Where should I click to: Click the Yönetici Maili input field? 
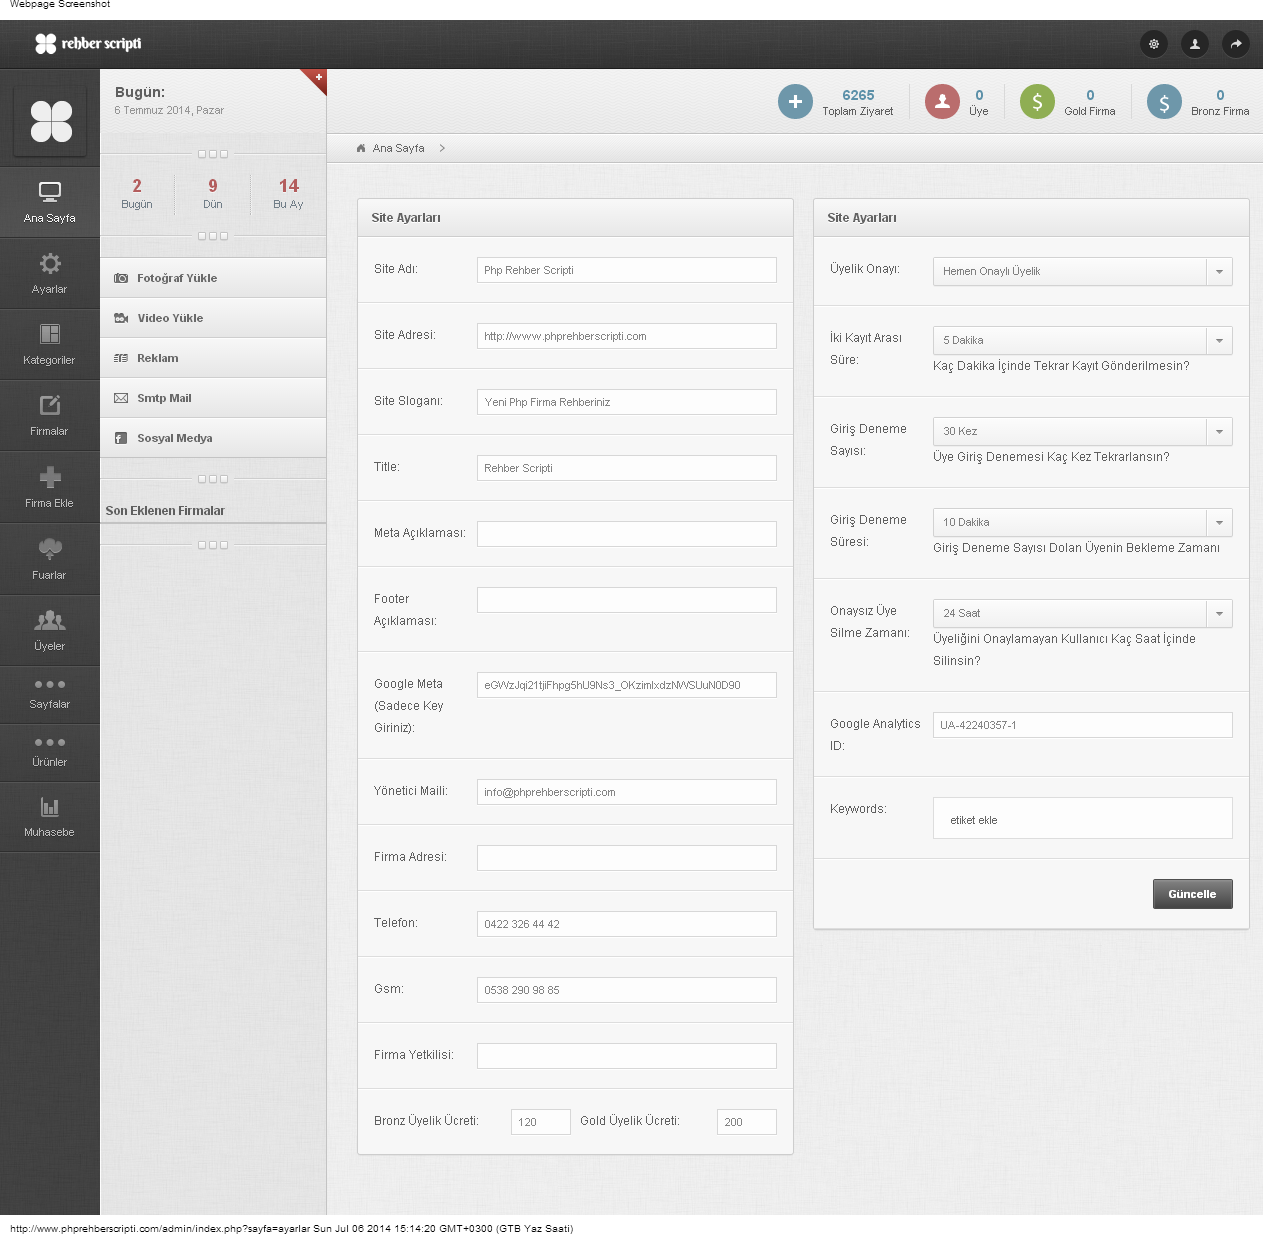(x=627, y=792)
